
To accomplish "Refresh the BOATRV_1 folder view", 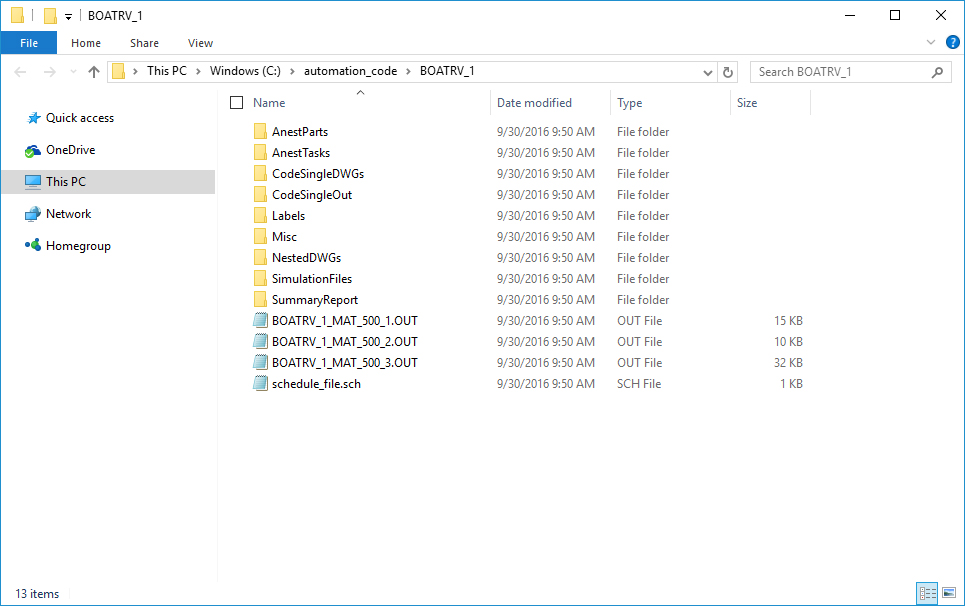I will pos(727,71).
